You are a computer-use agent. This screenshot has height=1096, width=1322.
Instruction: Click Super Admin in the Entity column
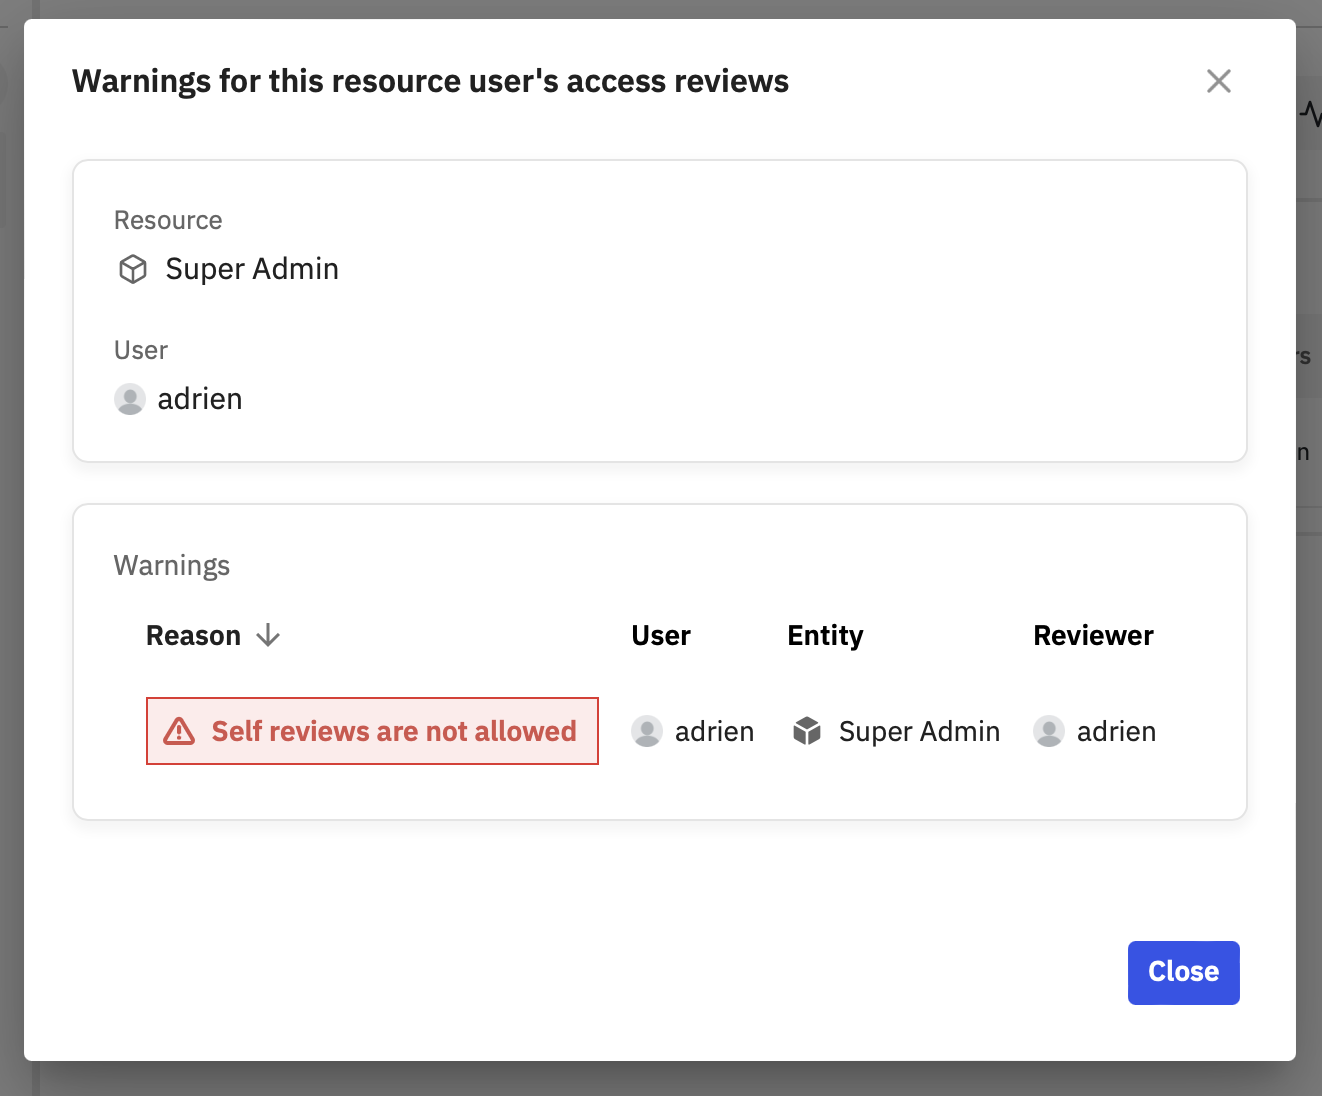click(x=919, y=732)
